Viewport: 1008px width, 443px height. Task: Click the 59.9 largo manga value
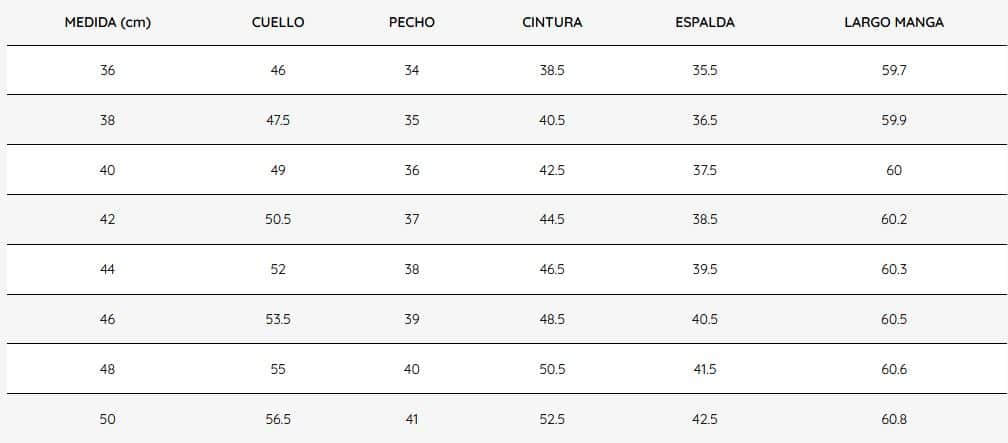(894, 120)
